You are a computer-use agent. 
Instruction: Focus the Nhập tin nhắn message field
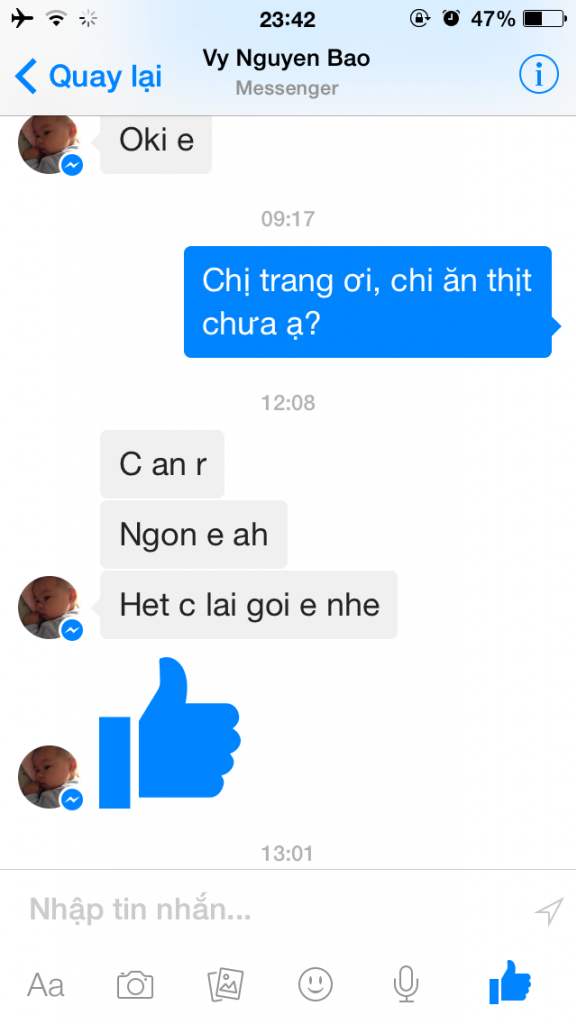coord(274,910)
